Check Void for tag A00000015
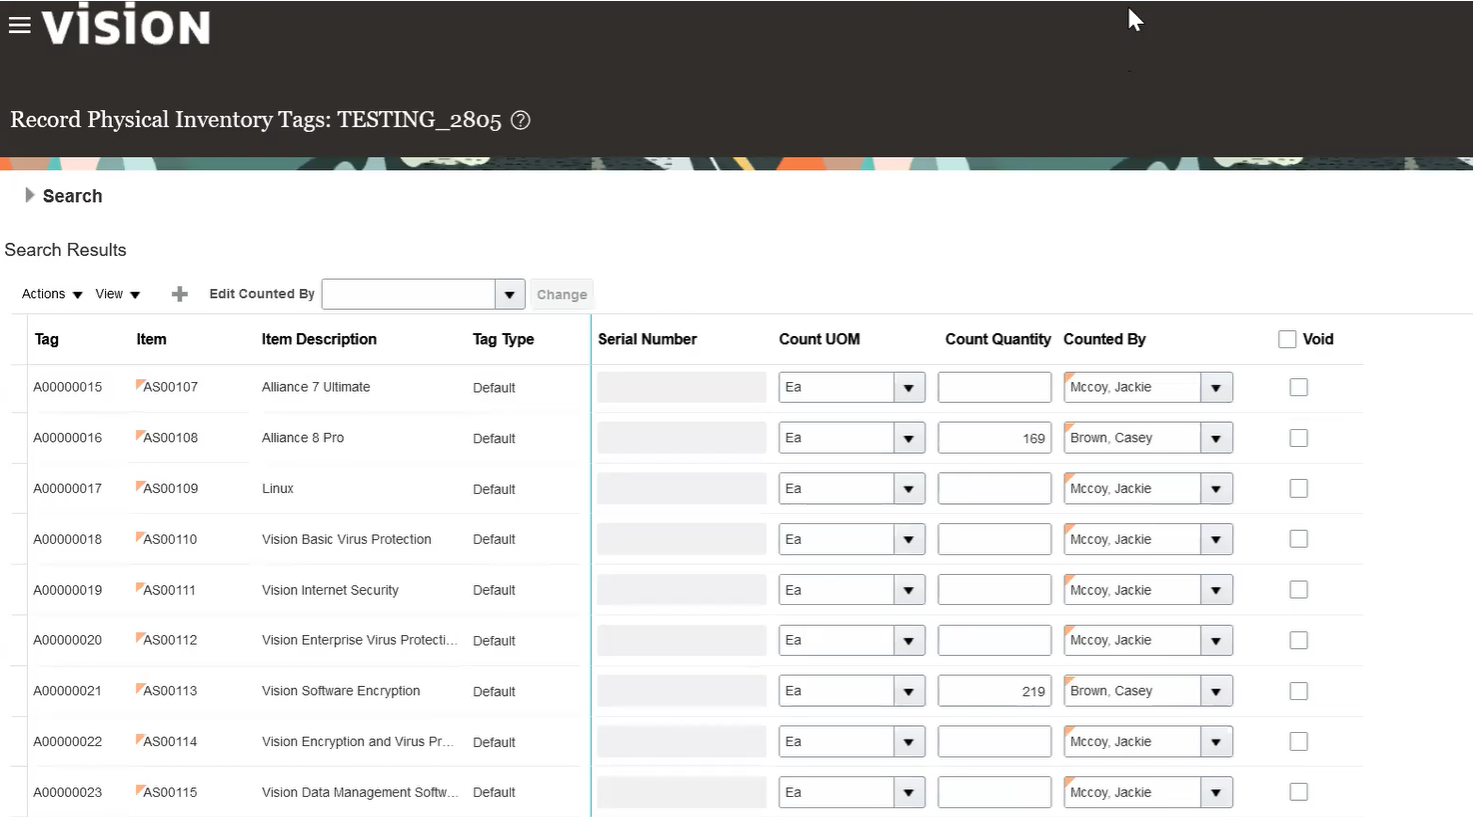The image size is (1473, 817). (x=1298, y=387)
